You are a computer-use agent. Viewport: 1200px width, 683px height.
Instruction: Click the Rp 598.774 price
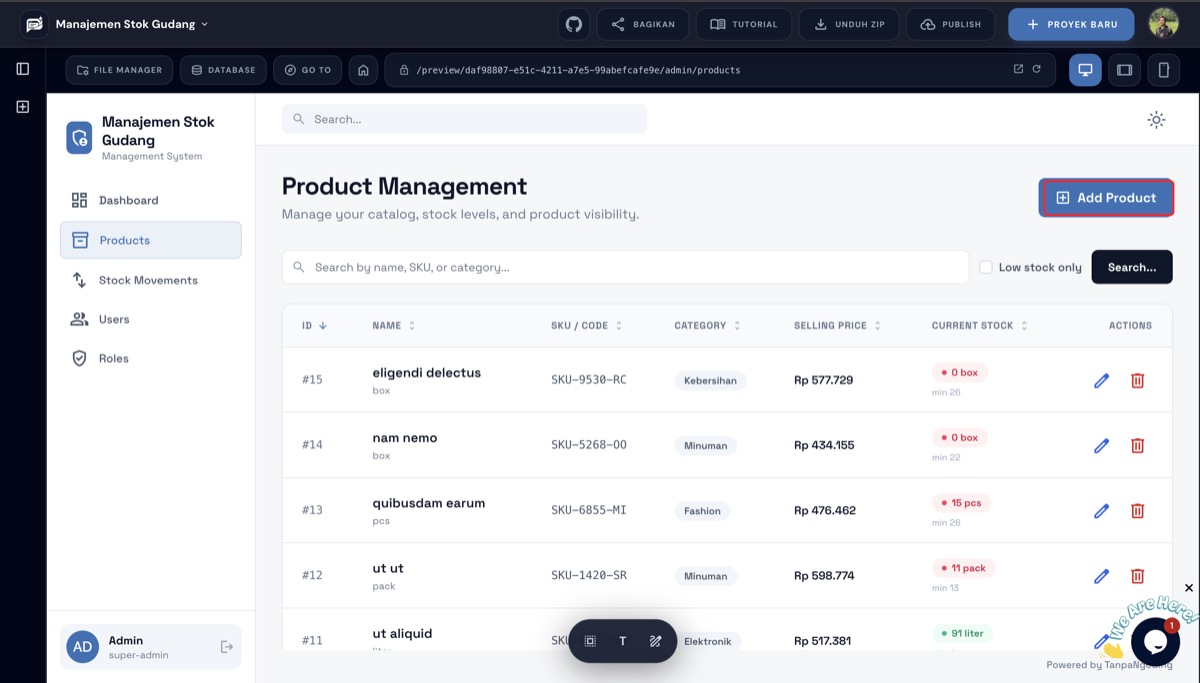point(824,576)
